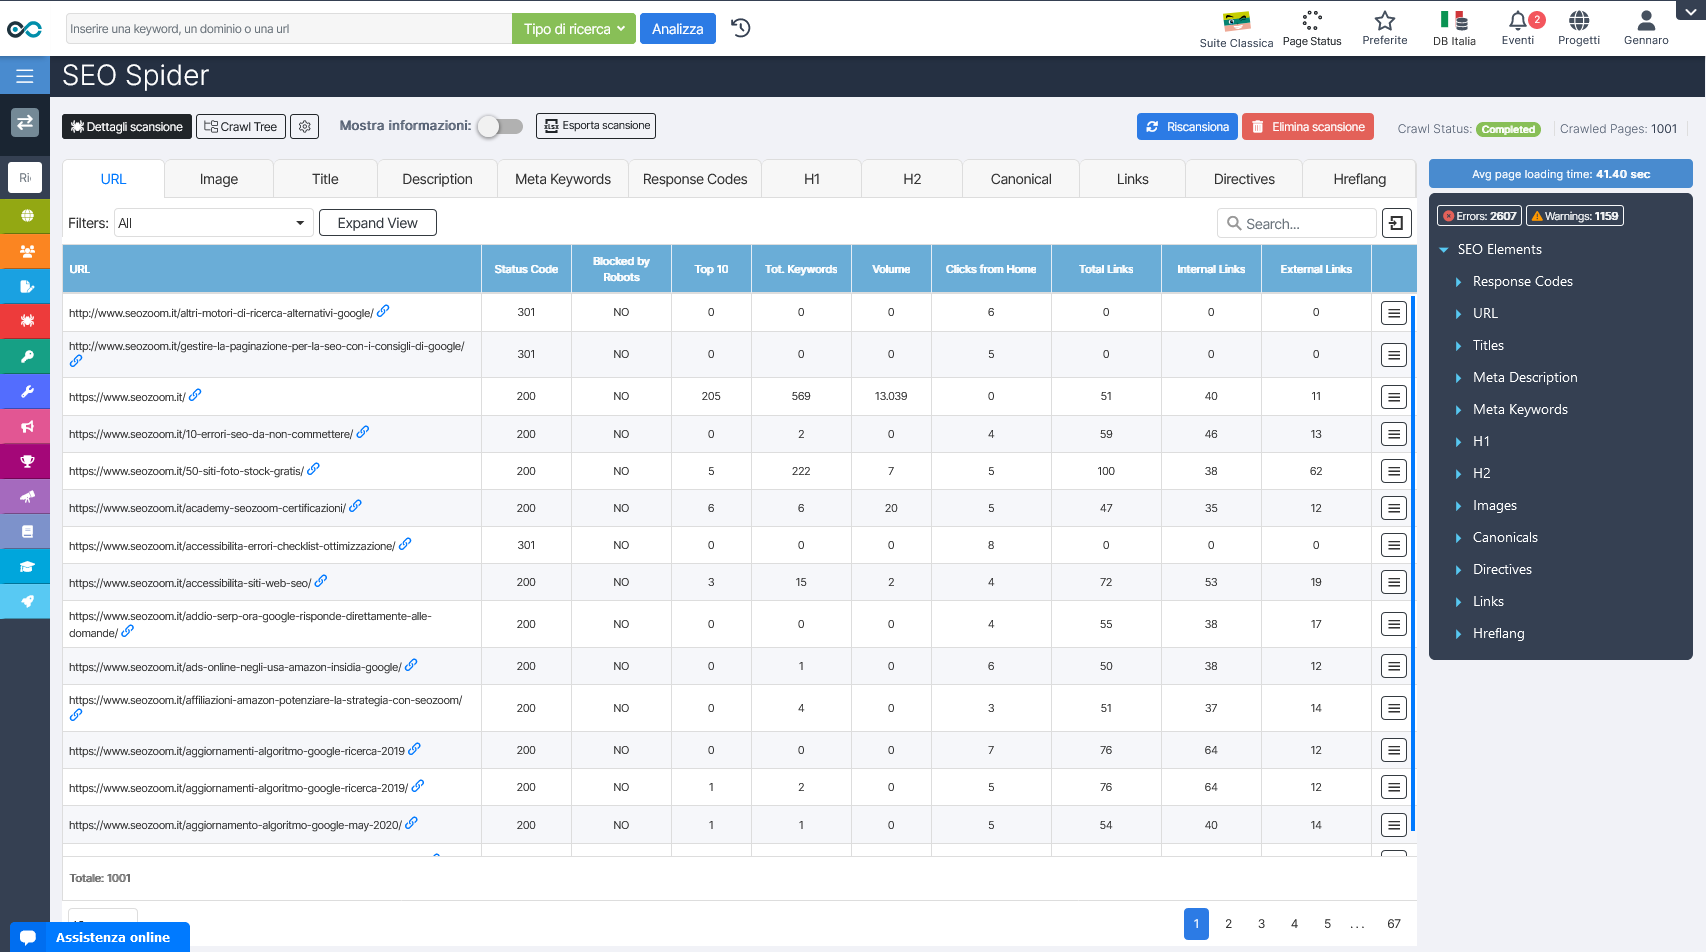This screenshot has width=1706, height=952.
Task: Open Page Status
Action: [x=1312, y=29]
